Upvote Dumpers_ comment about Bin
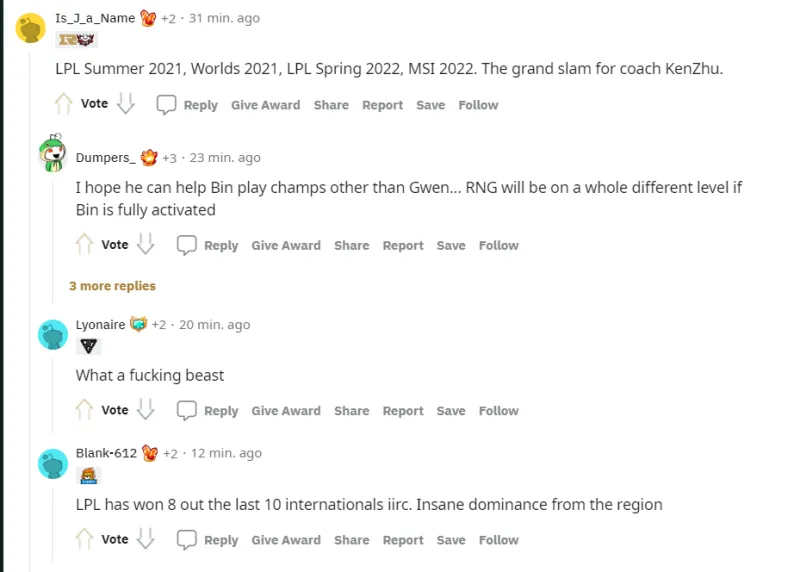This screenshot has width=800, height=572. (x=85, y=245)
